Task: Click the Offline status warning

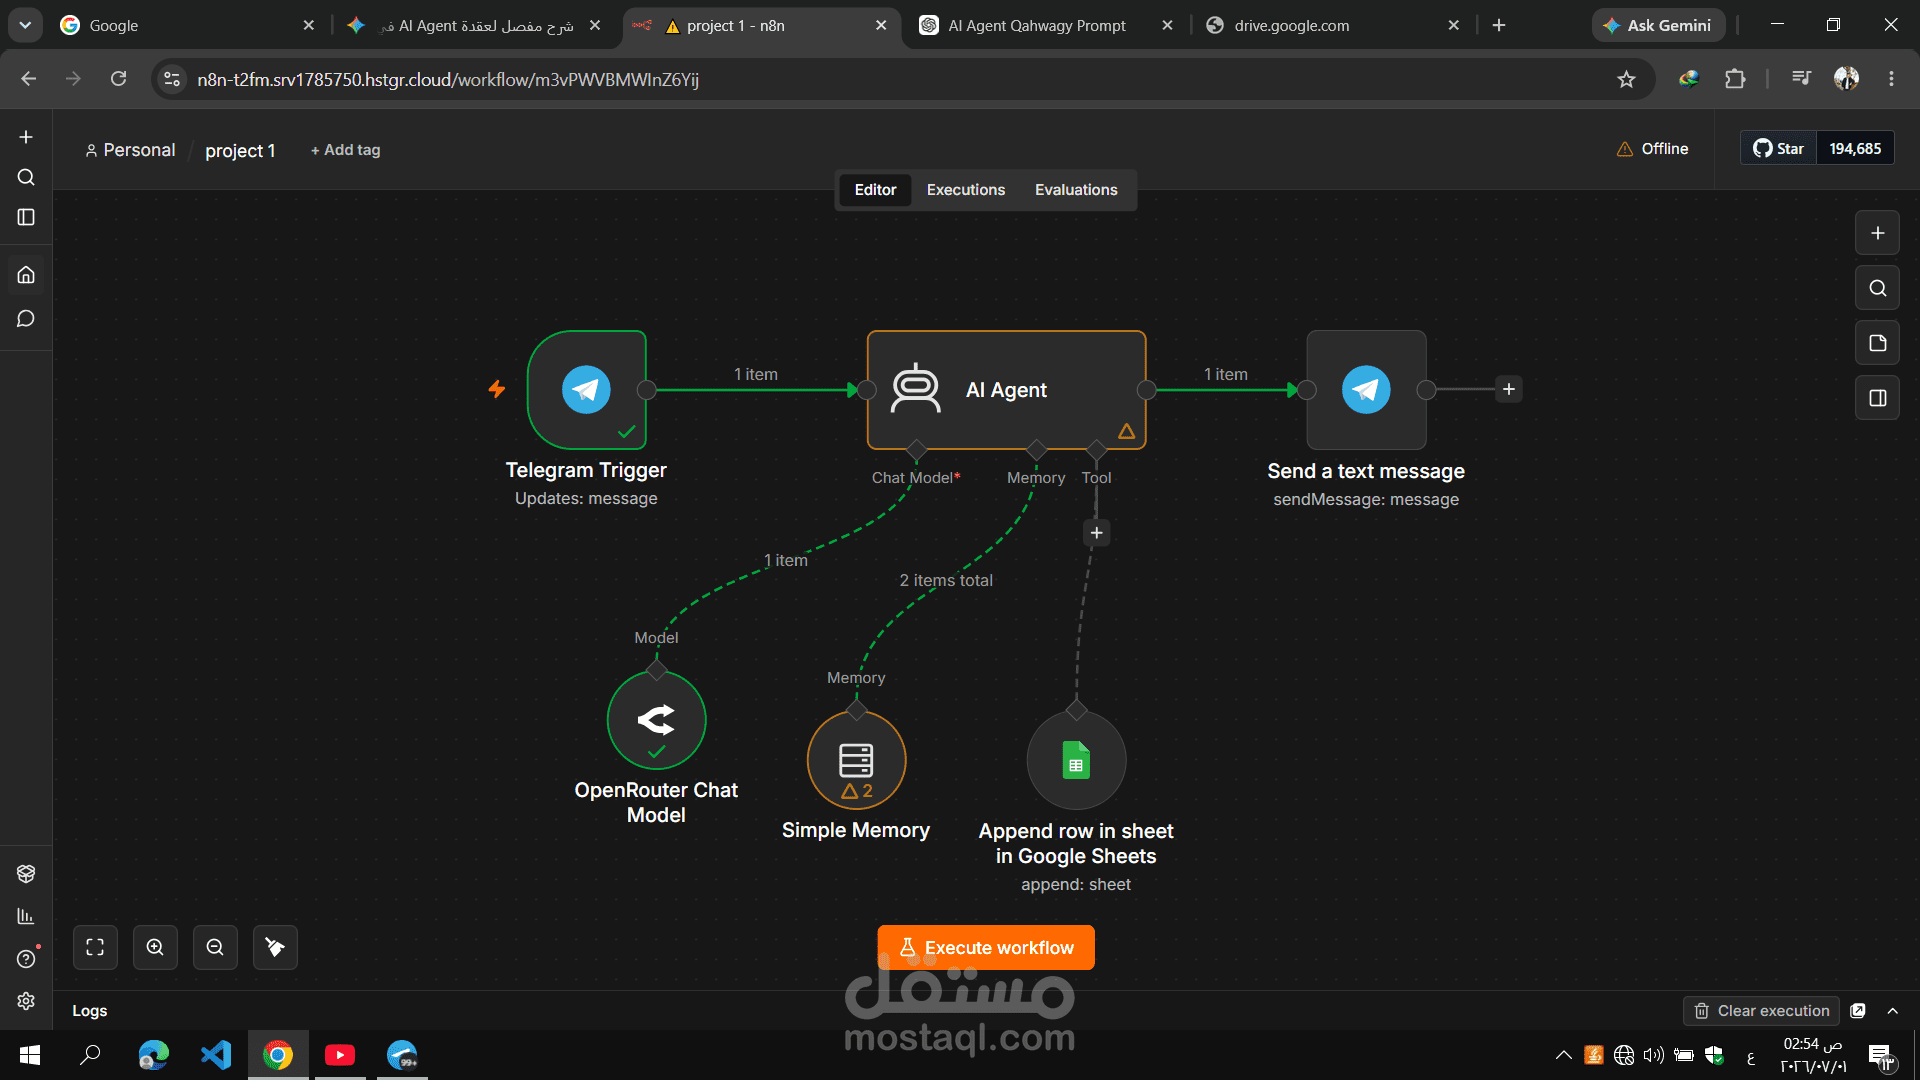Action: [x=1652, y=148]
